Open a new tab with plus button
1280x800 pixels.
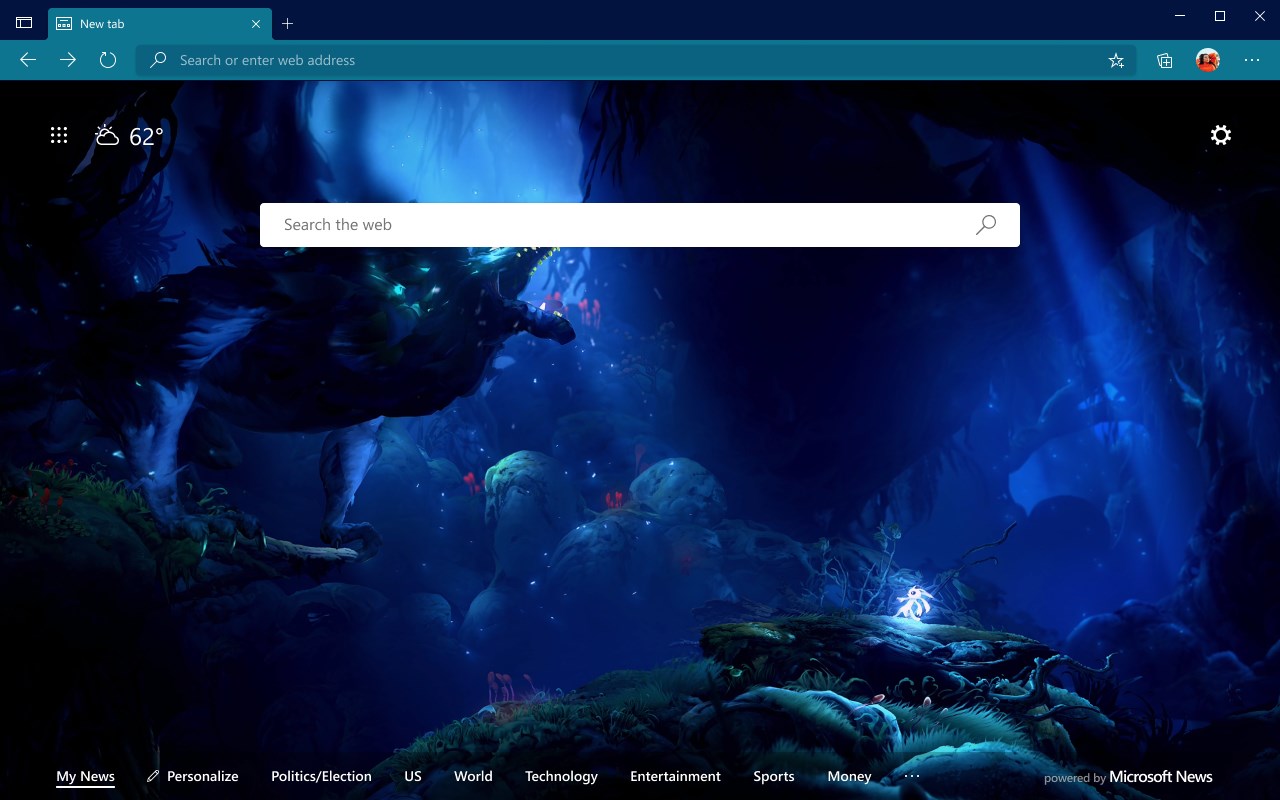pyautogui.click(x=288, y=23)
